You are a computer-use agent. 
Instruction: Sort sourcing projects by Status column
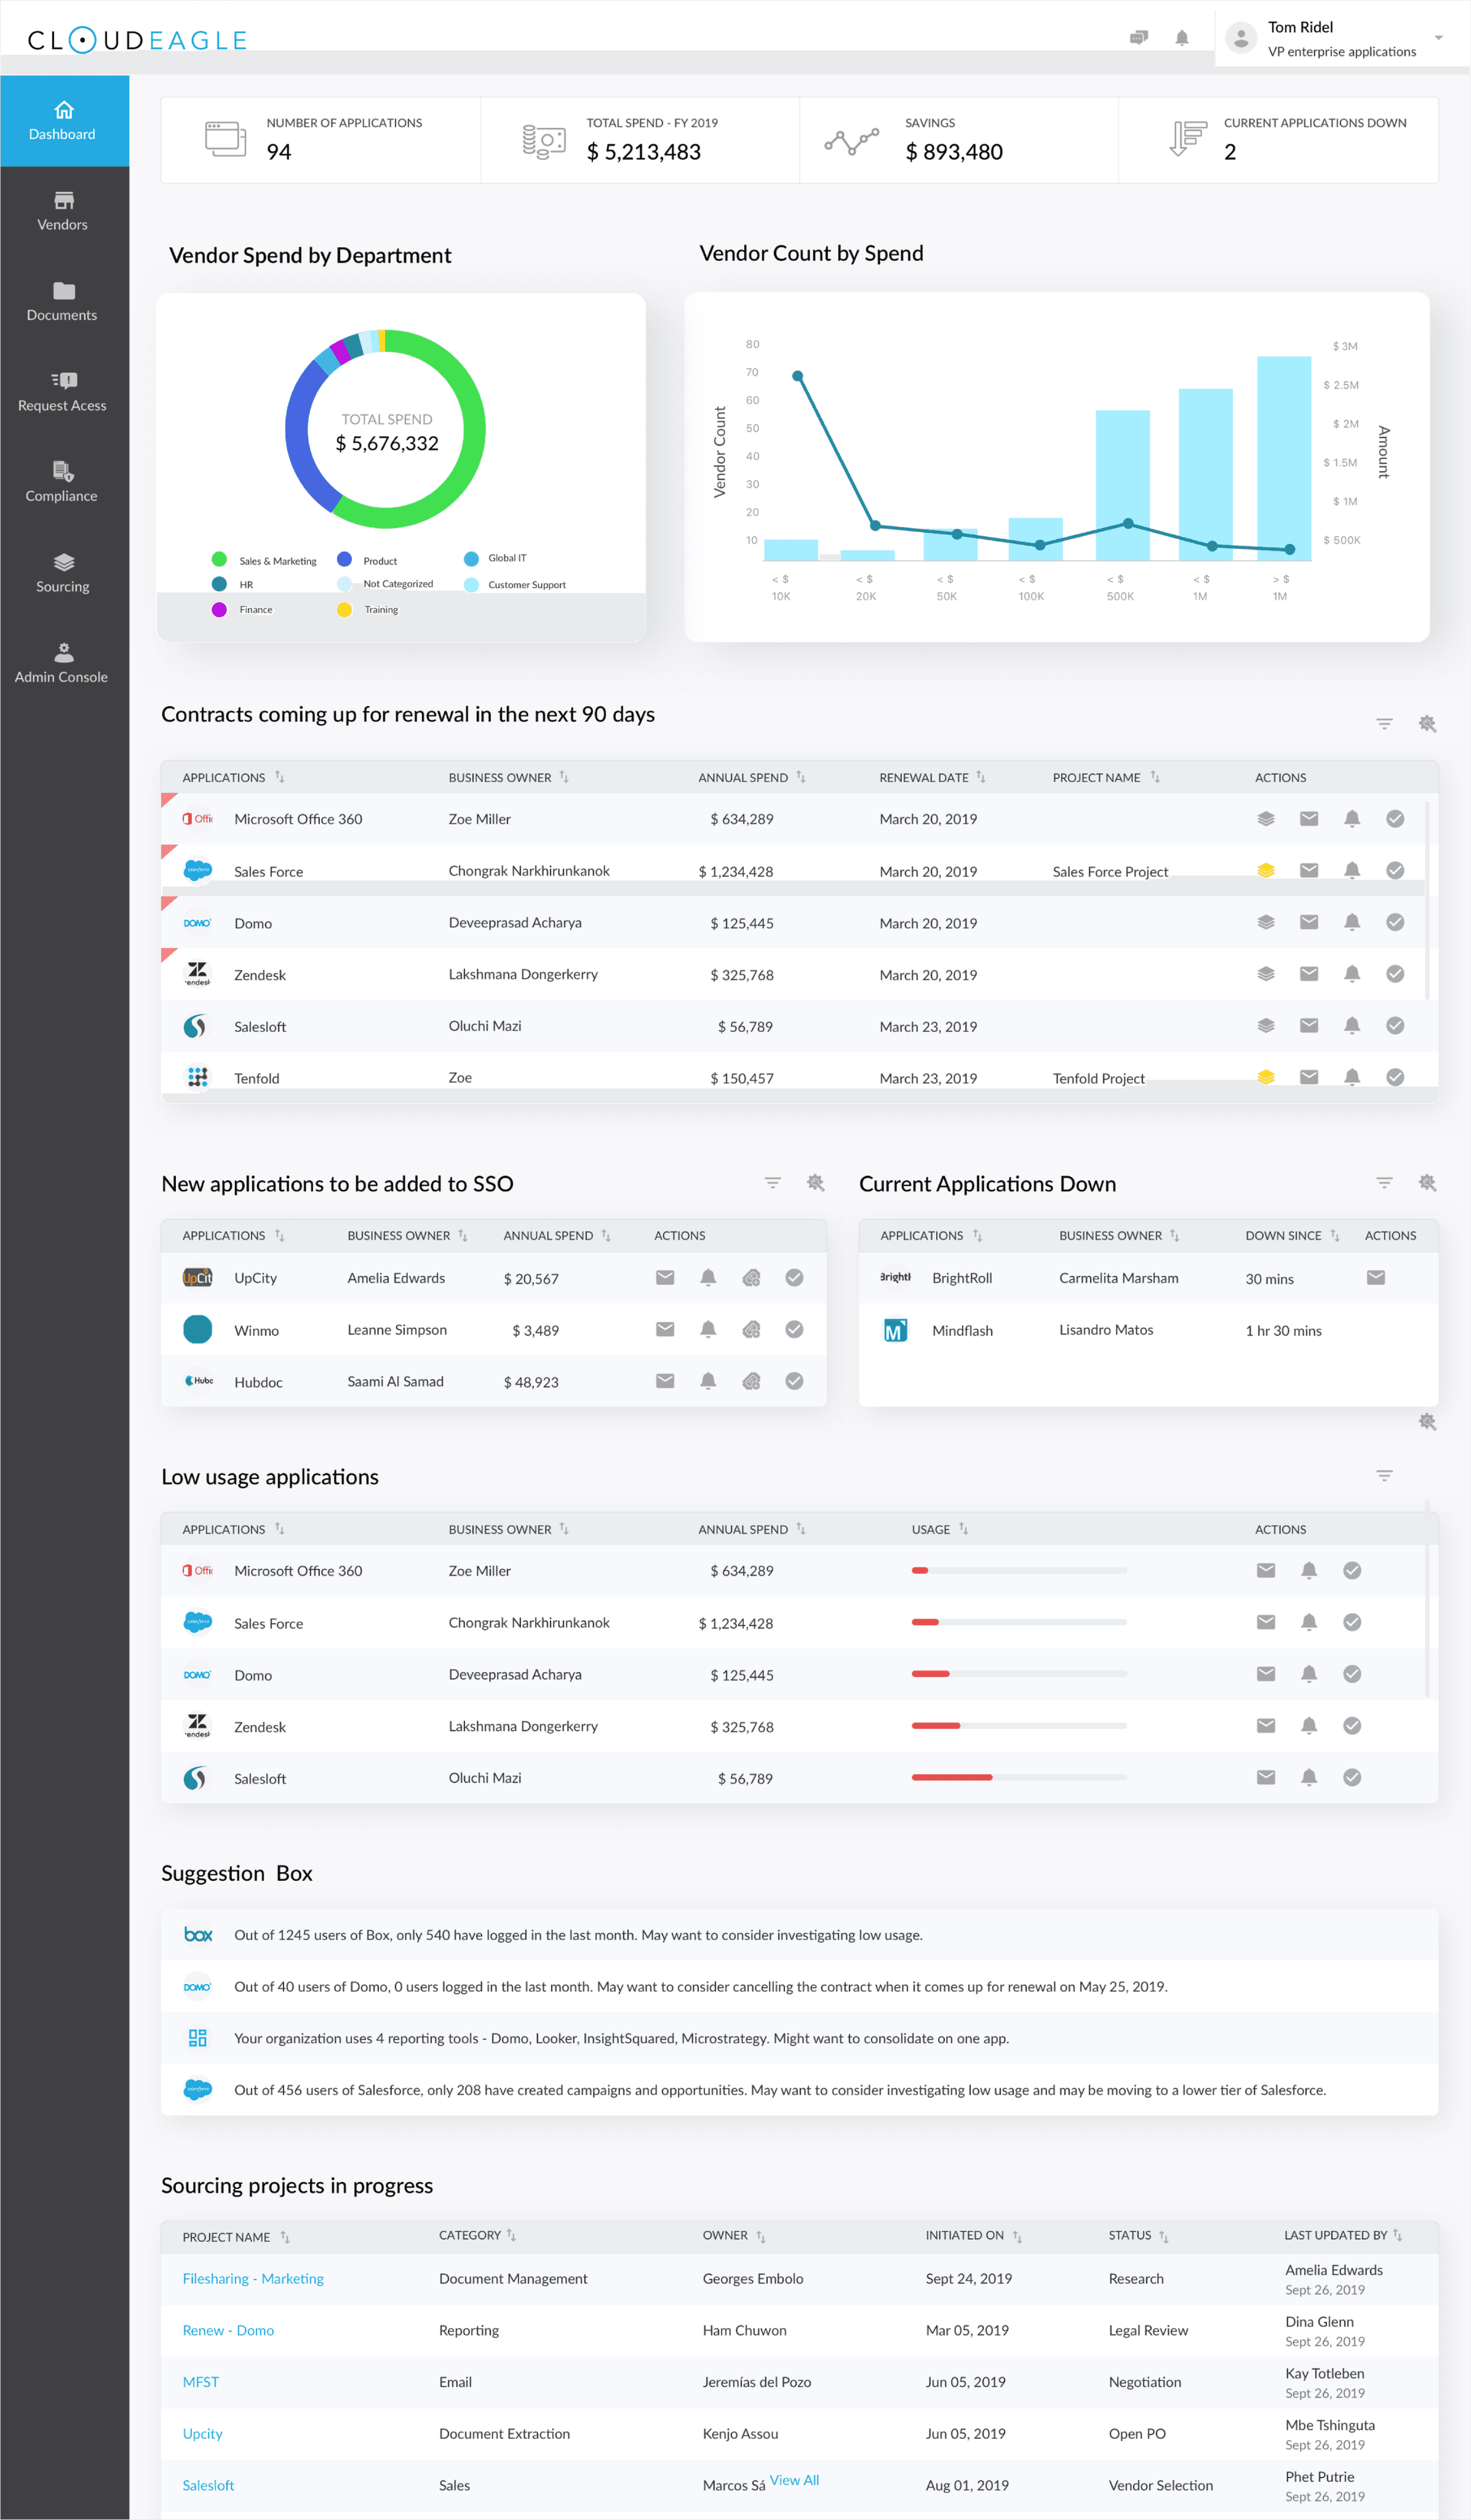point(1164,2236)
